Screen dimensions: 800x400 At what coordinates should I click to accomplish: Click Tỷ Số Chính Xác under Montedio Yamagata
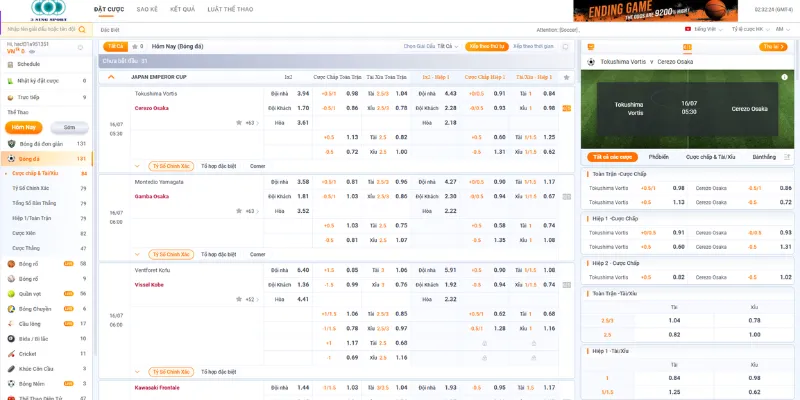tap(169, 254)
